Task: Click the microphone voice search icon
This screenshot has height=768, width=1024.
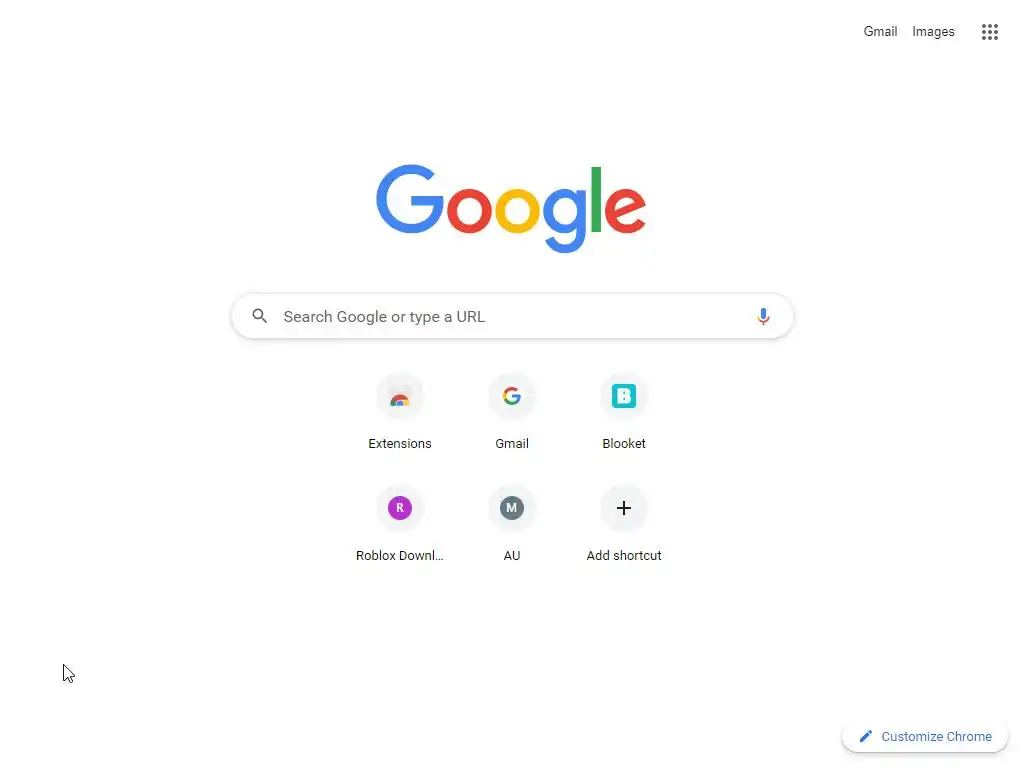Action: click(x=763, y=317)
